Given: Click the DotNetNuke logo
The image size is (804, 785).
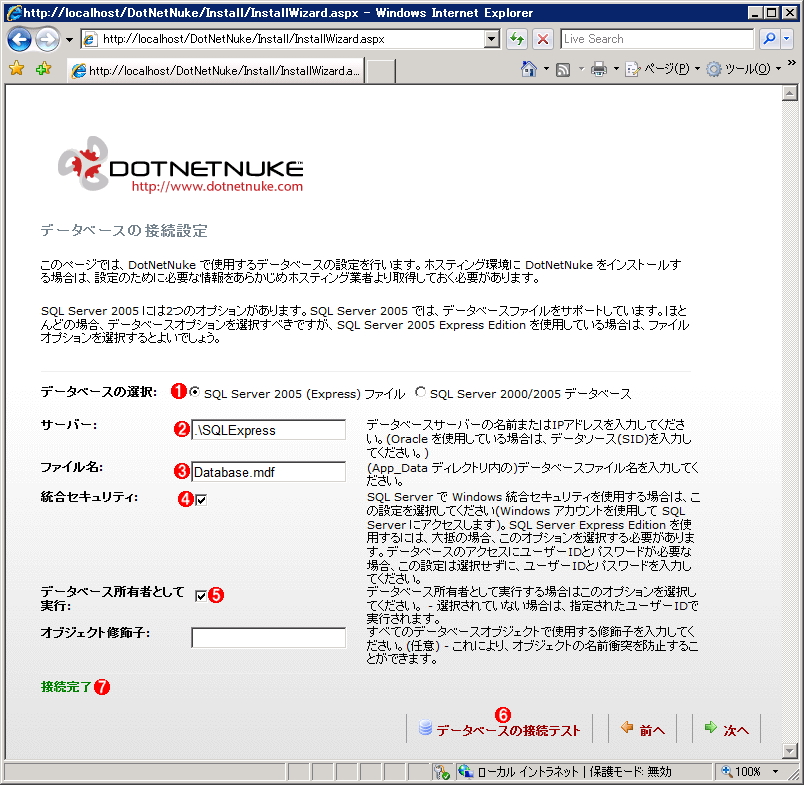Looking at the screenshot, I should (x=180, y=164).
